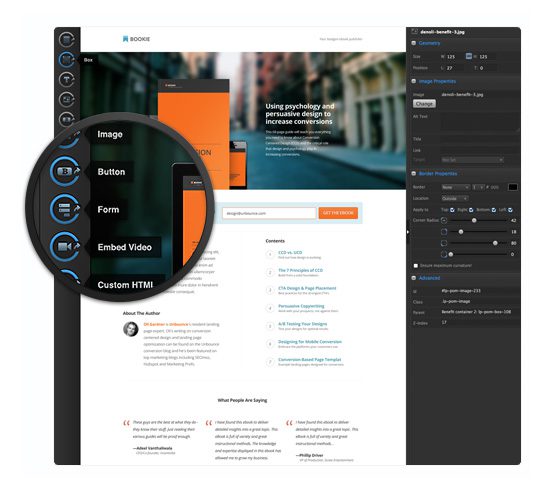The width and height of the screenshot is (550, 490).
Task: Click the Embed Video widget icon in magnifier
Action: (x=65, y=247)
